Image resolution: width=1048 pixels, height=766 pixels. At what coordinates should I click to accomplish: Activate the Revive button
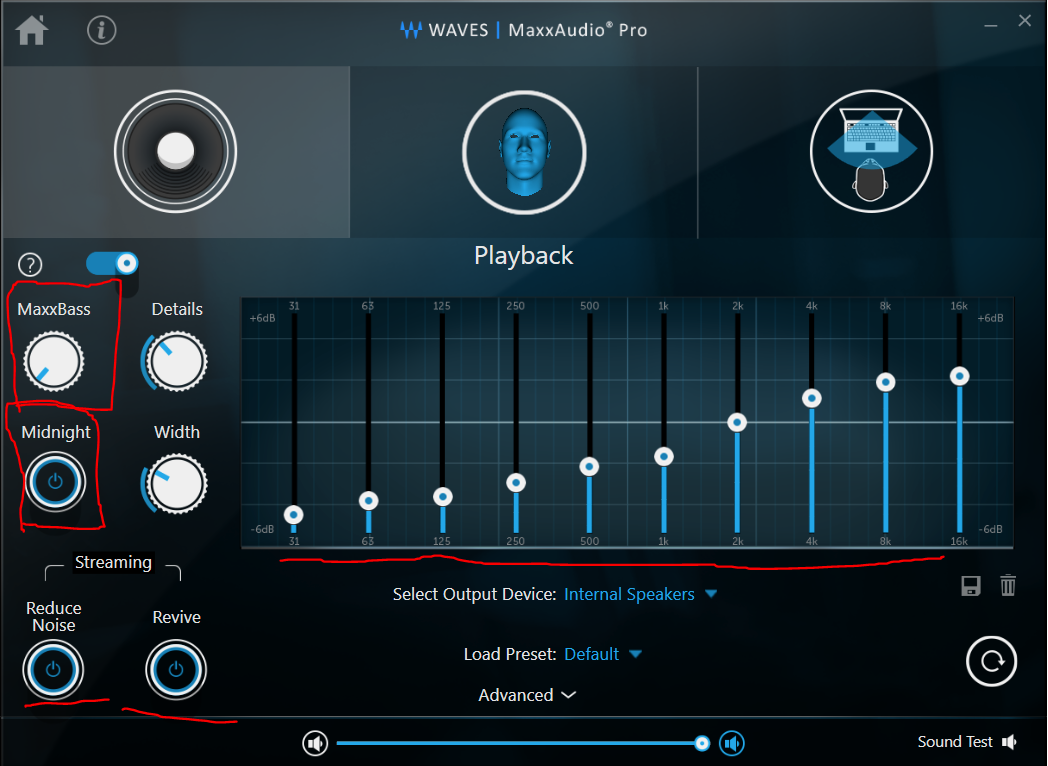pos(176,669)
